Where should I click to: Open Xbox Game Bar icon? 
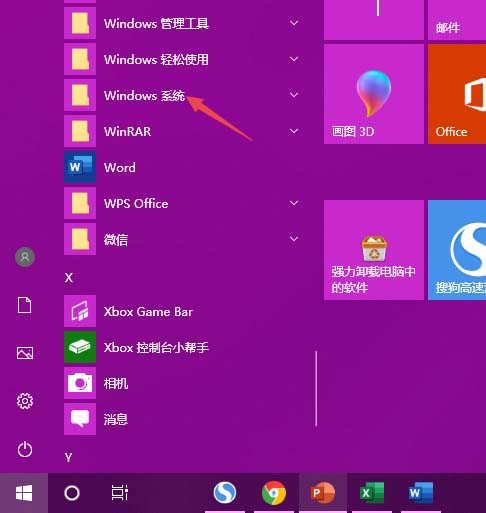pyautogui.click(x=80, y=311)
